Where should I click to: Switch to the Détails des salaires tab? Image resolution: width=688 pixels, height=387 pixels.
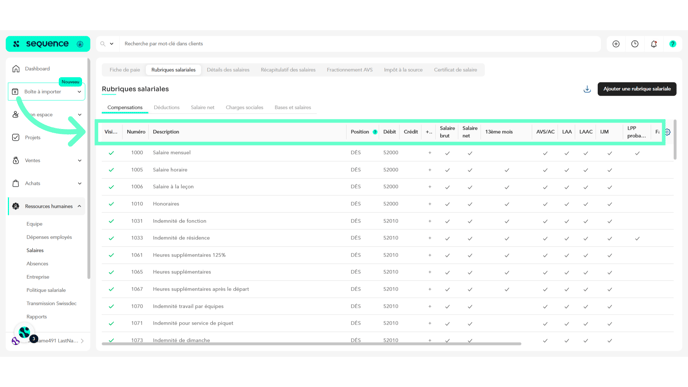click(x=228, y=70)
